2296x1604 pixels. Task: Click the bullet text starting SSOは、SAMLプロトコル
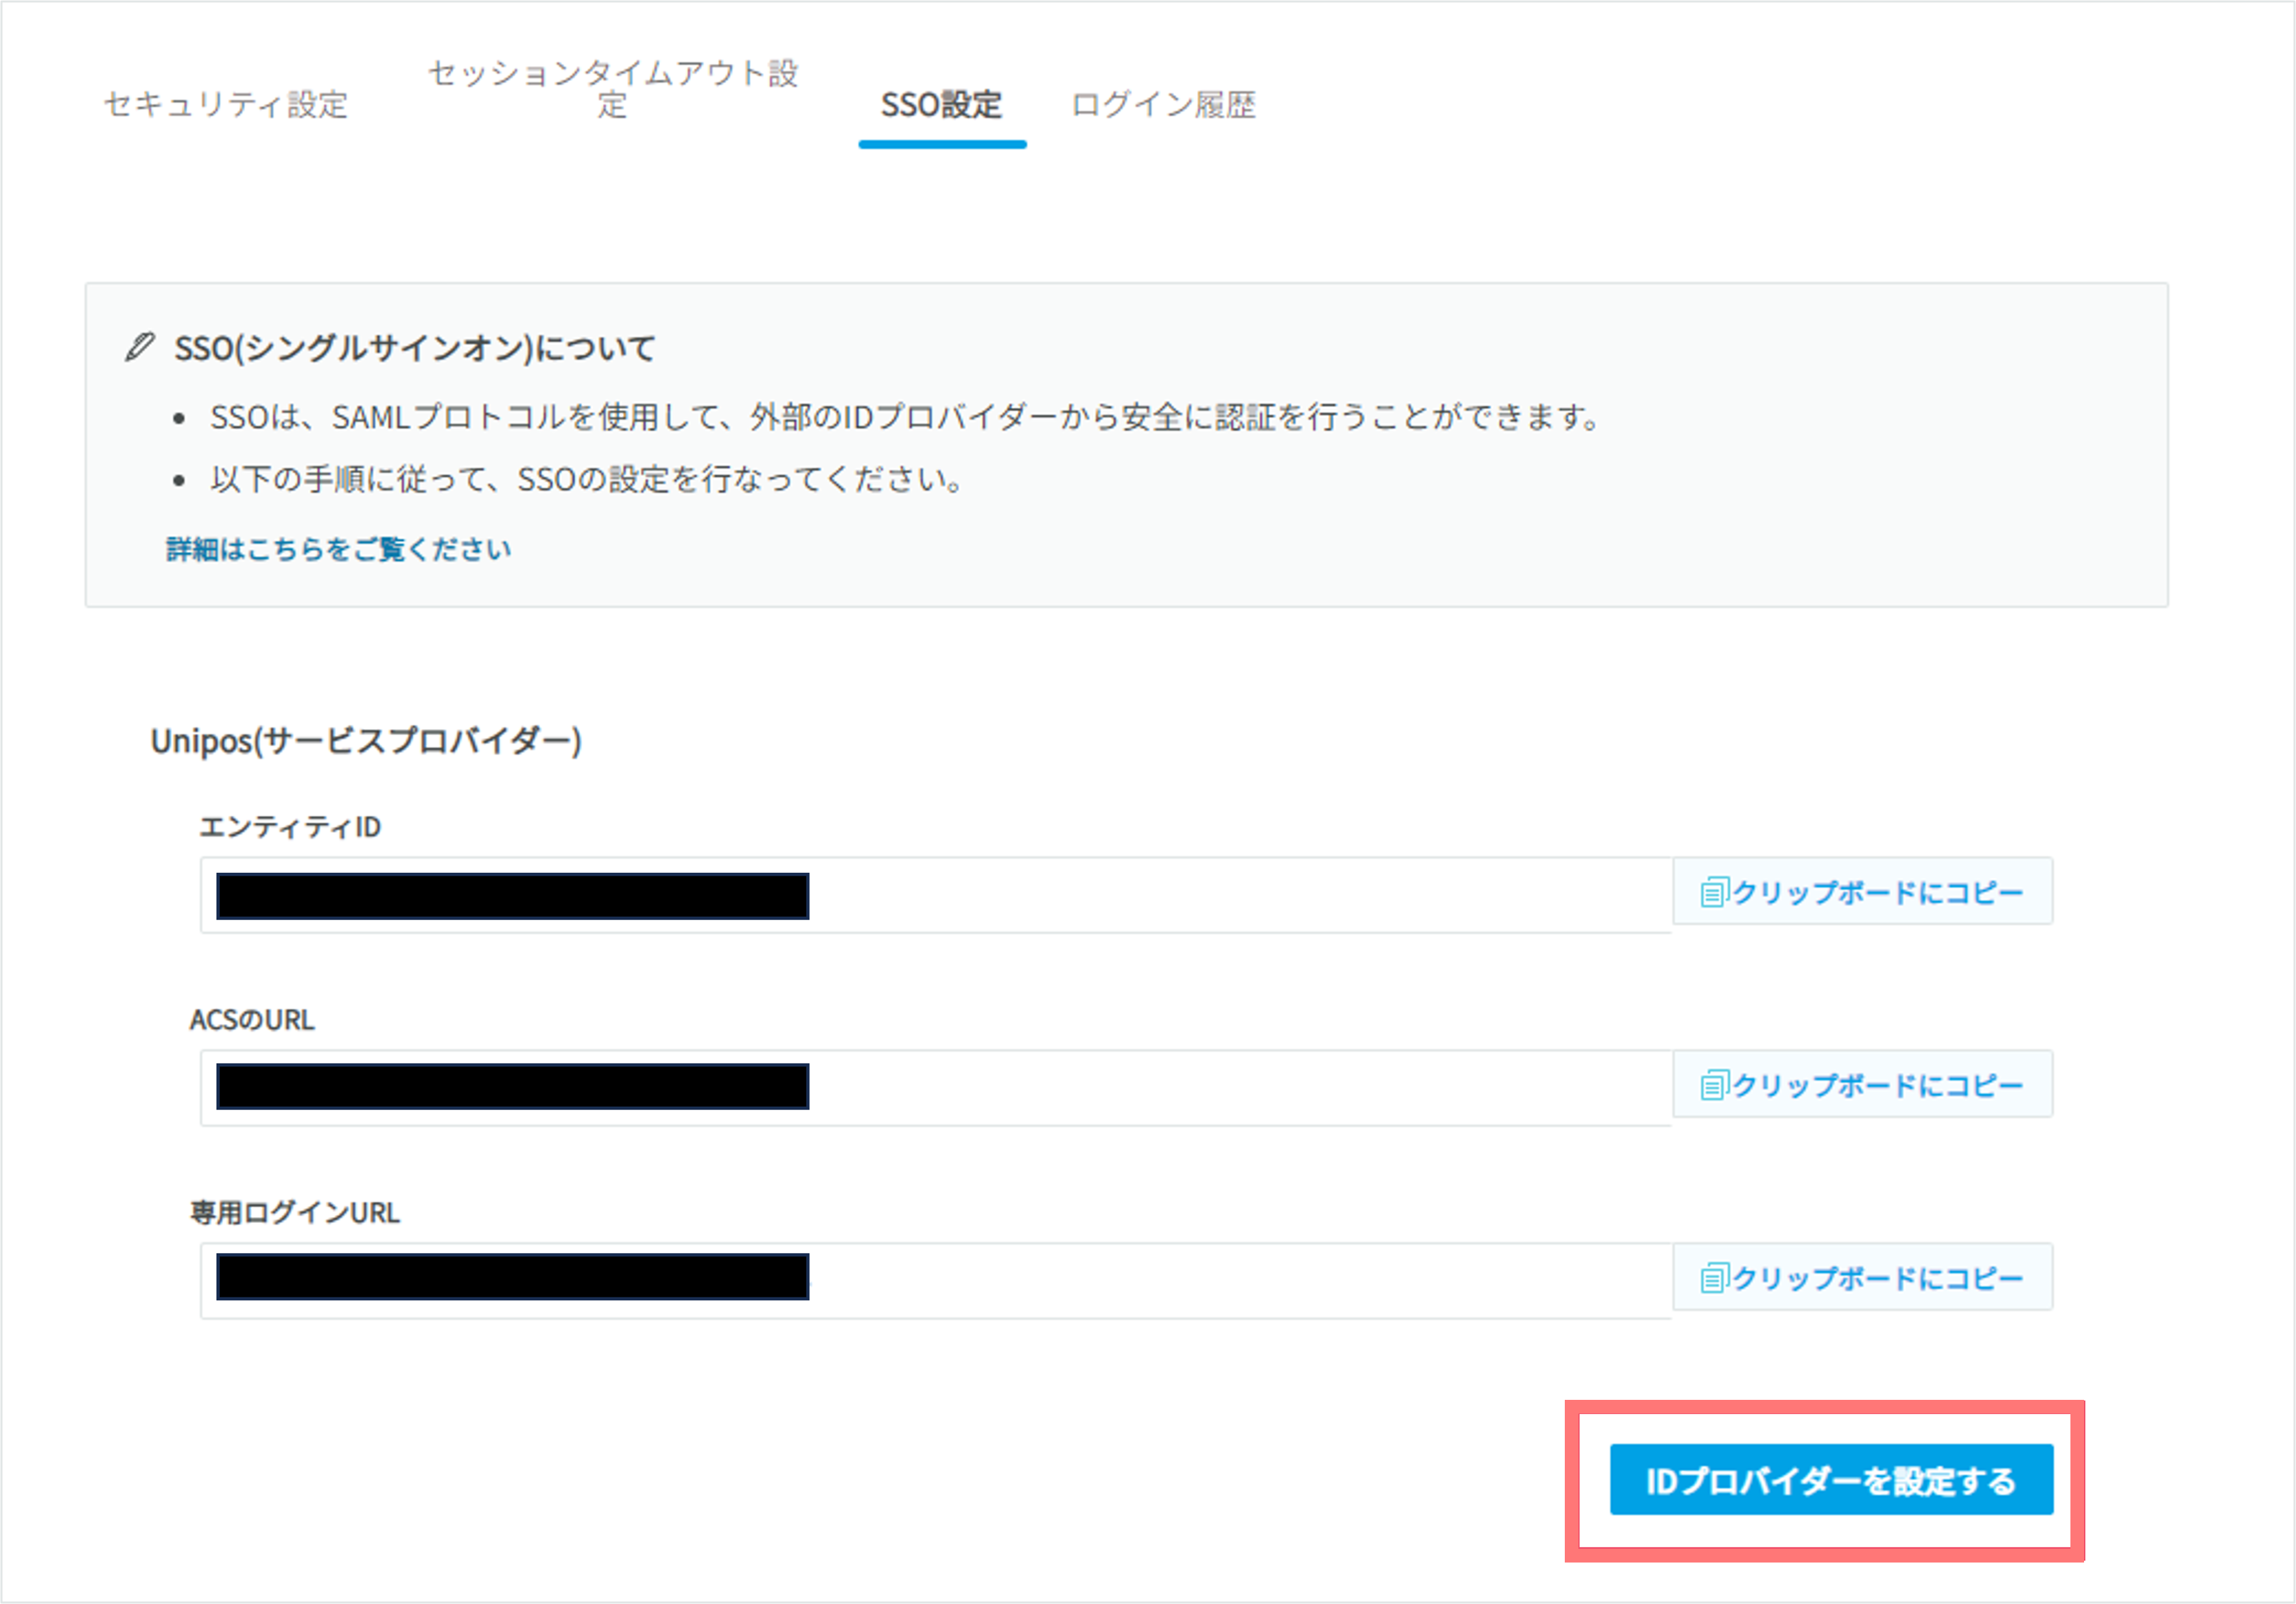coord(906,417)
